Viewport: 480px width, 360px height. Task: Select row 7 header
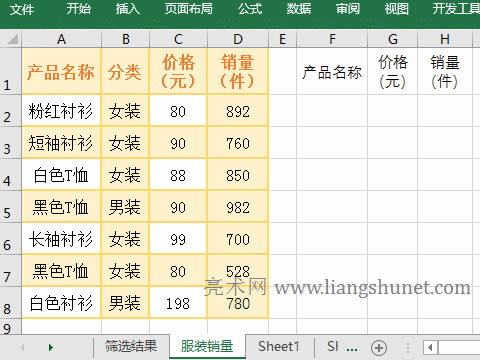[x=11, y=270]
